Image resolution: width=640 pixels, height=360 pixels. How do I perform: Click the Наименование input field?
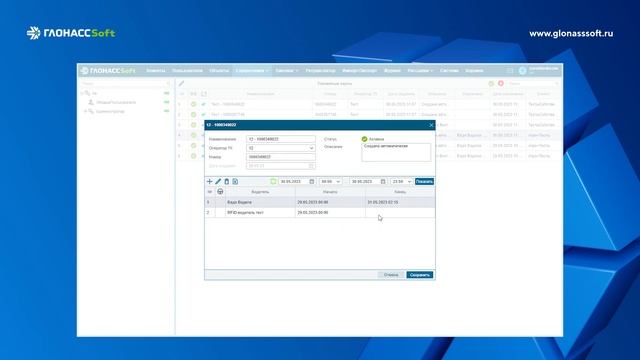281,139
